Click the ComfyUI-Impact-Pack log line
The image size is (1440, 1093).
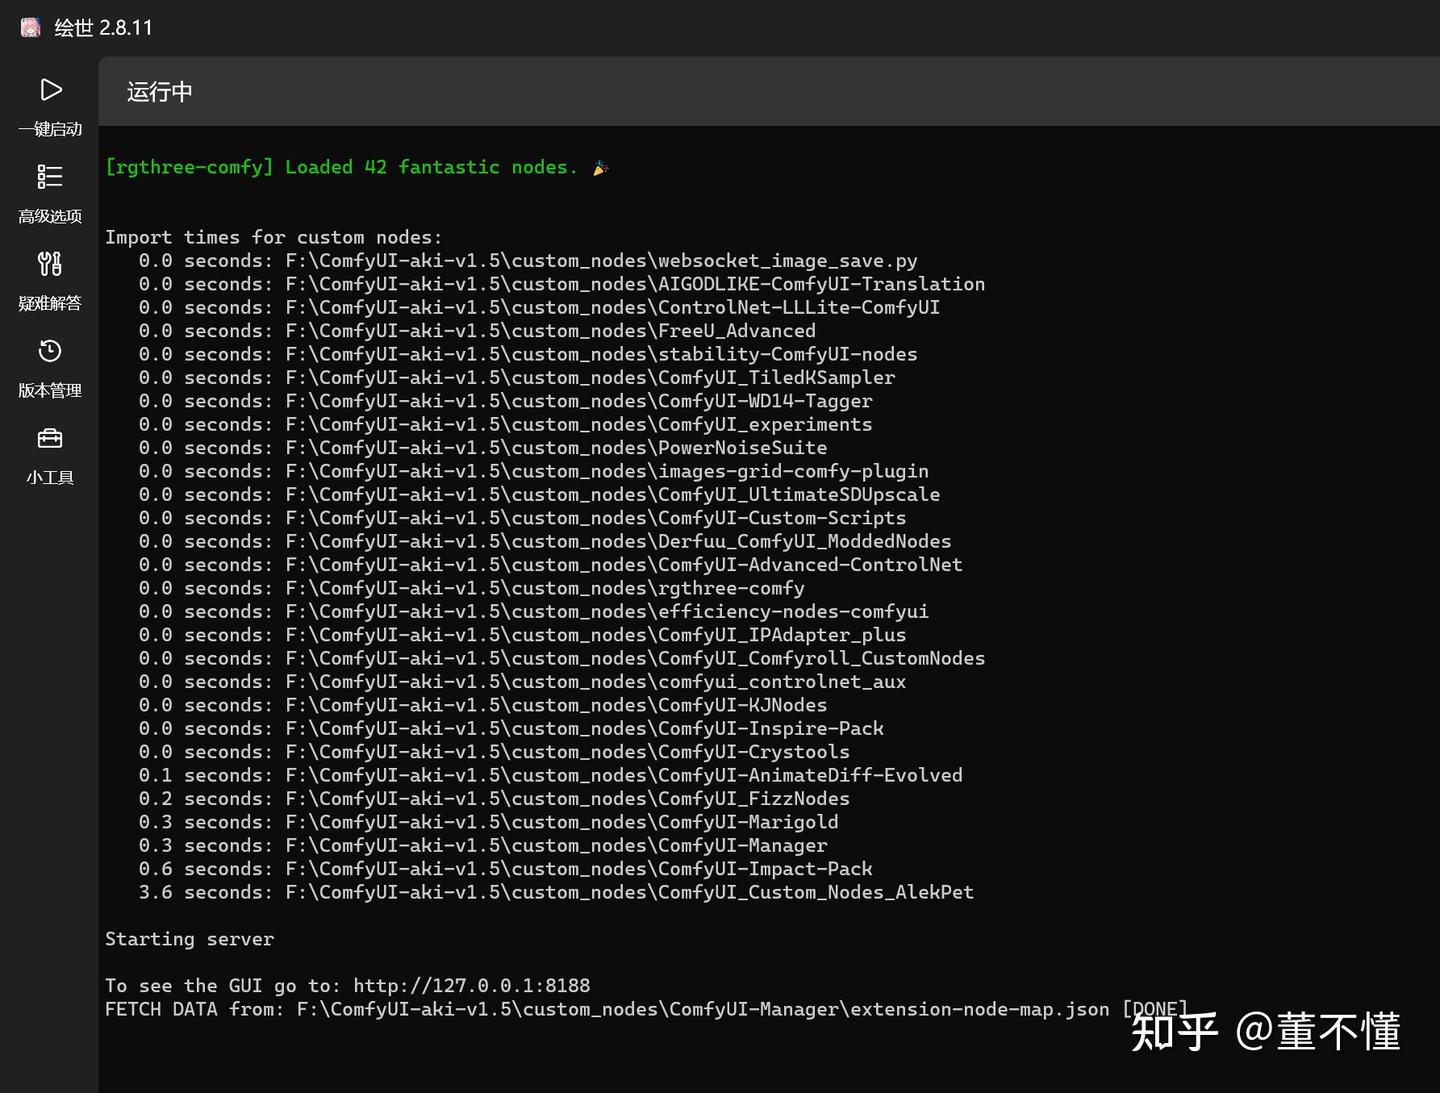pos(505,869)
